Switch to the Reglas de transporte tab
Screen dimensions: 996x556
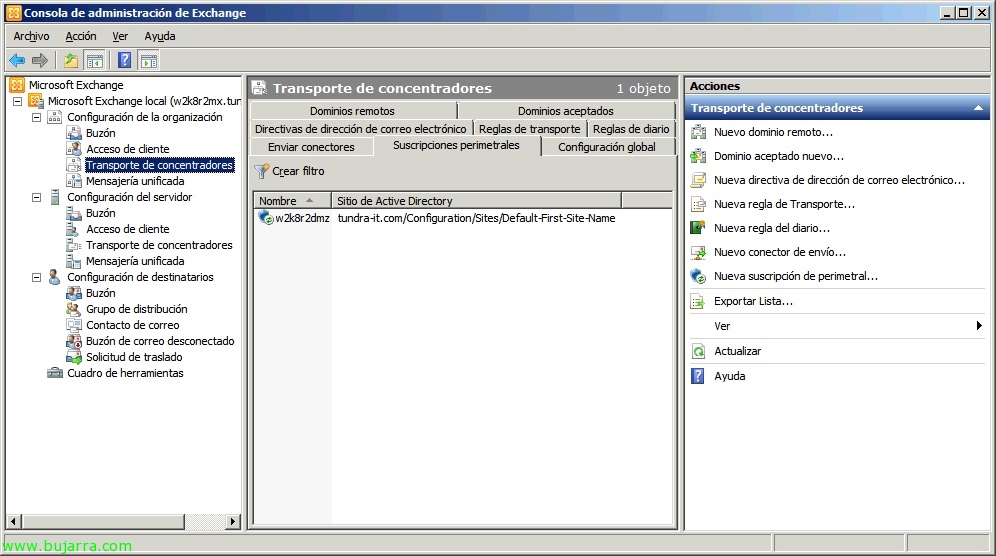(529, 129)
